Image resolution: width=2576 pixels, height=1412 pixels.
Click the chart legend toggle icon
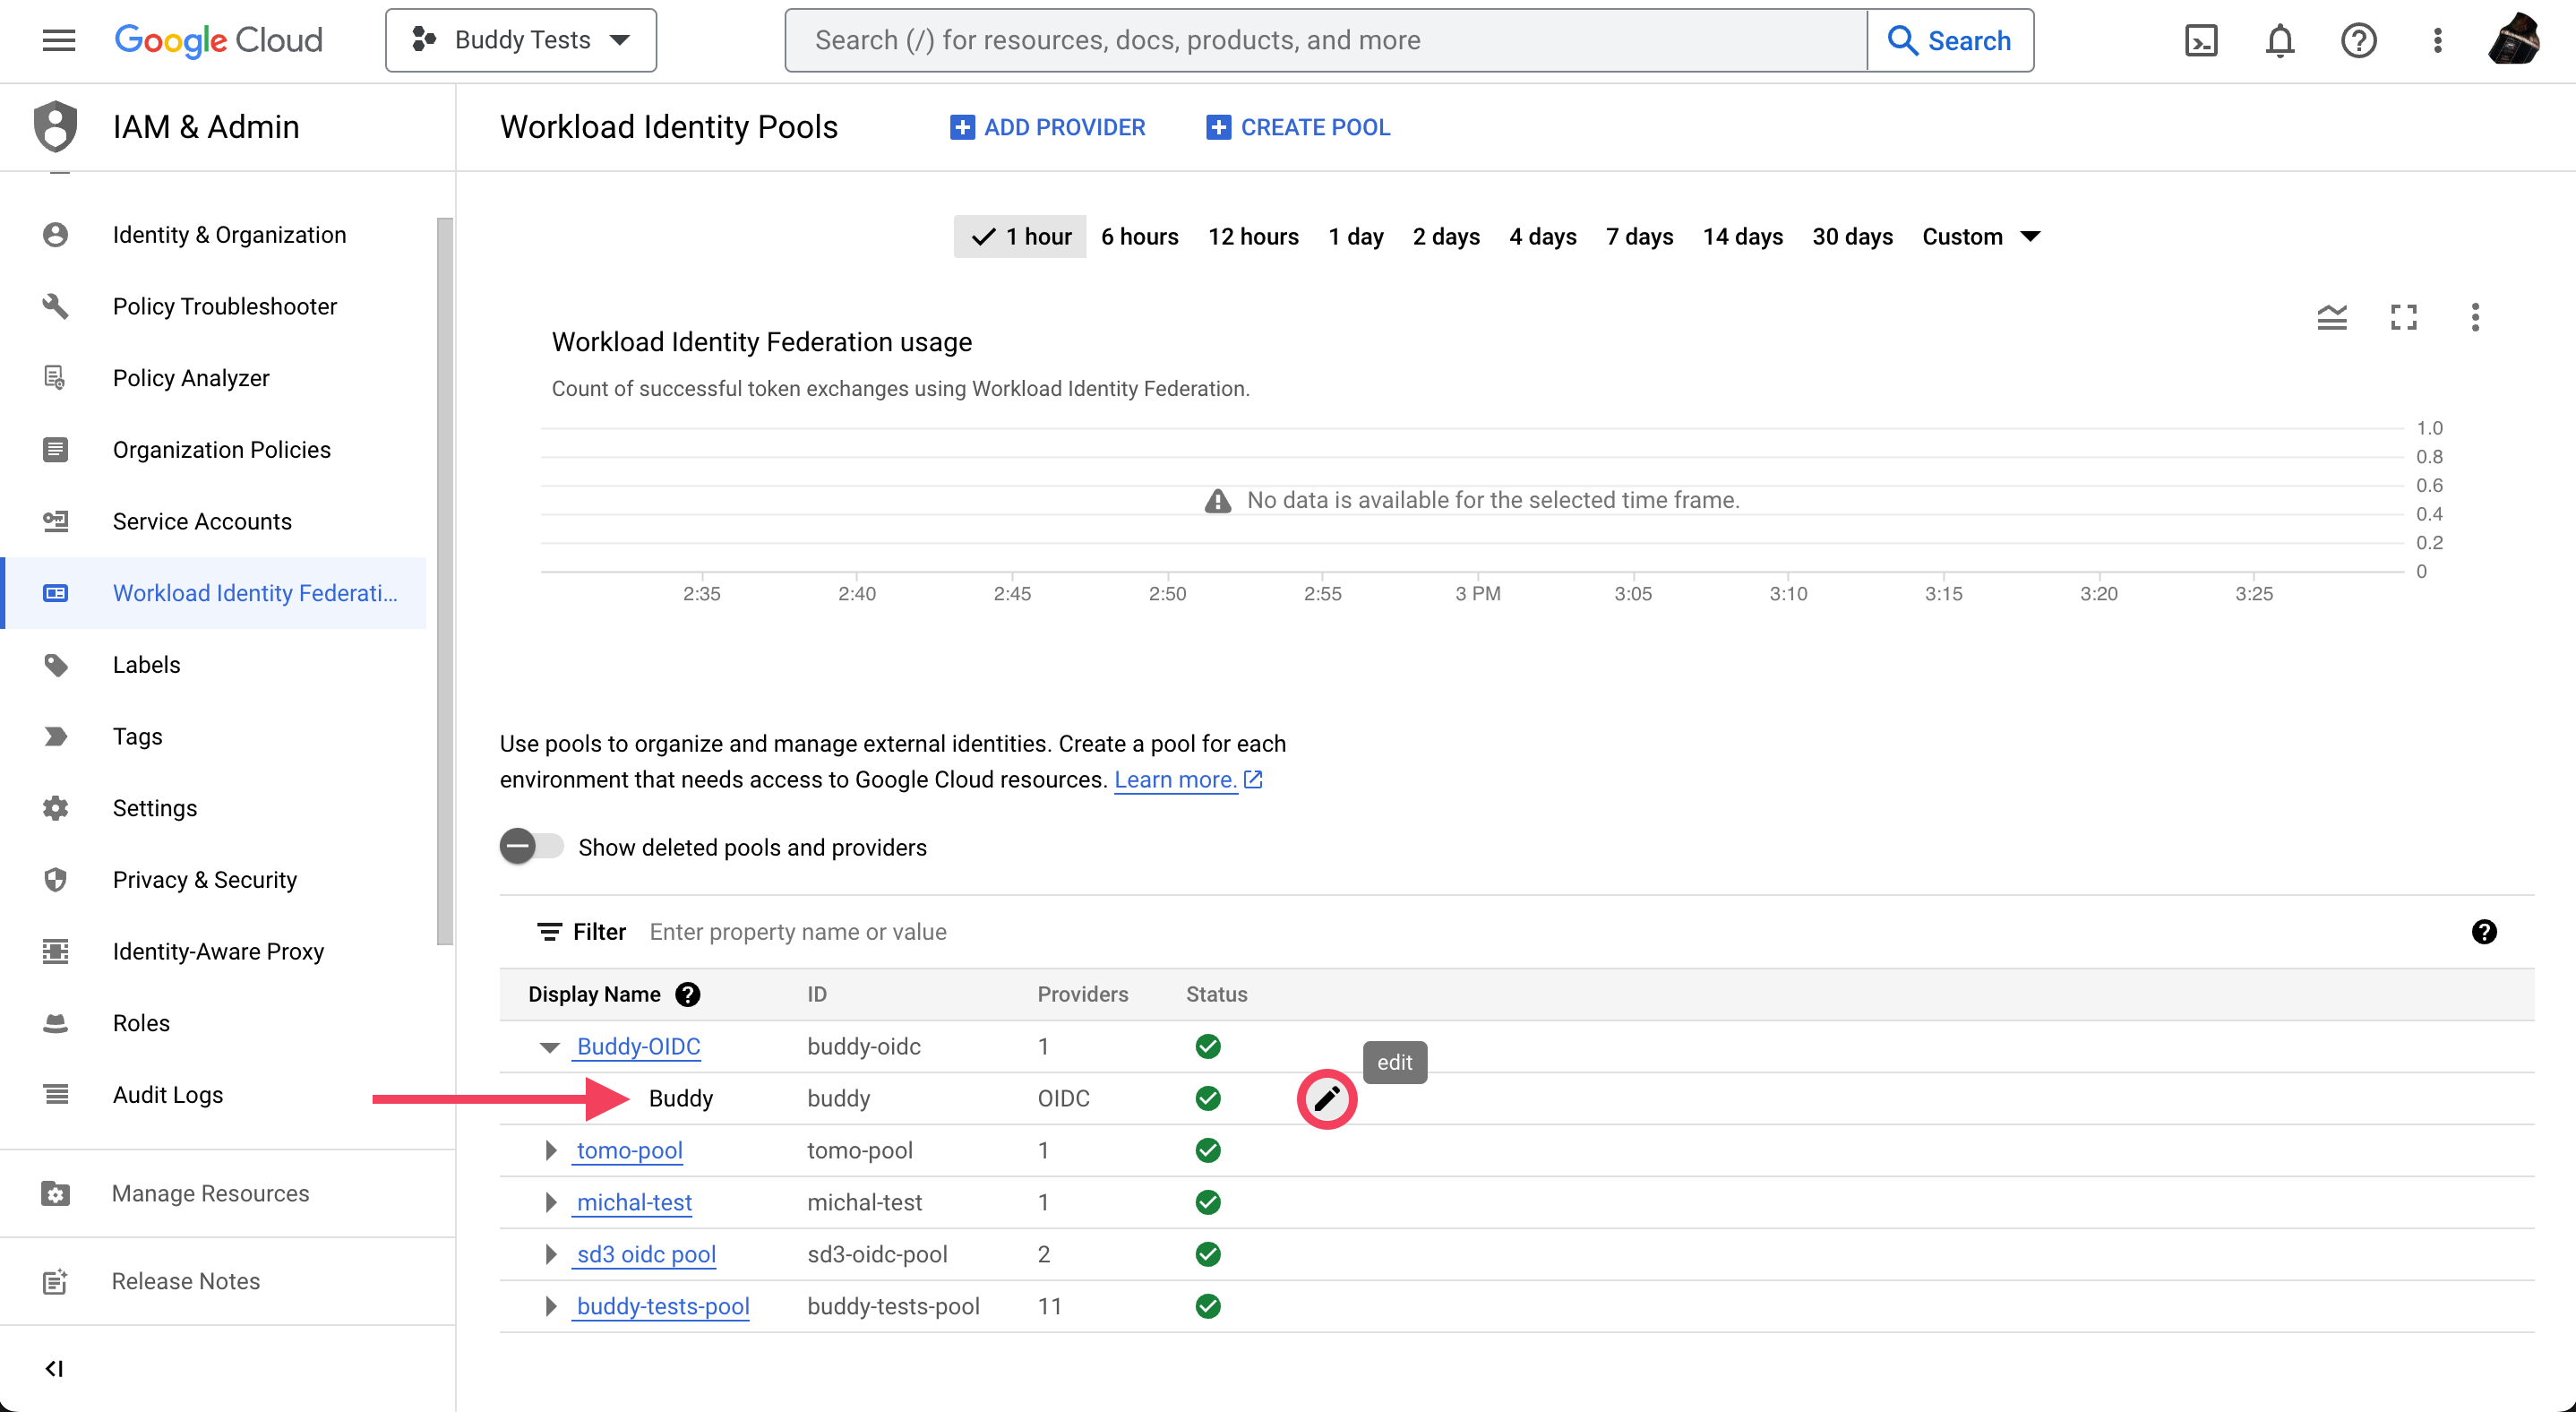click(2331, 318)
